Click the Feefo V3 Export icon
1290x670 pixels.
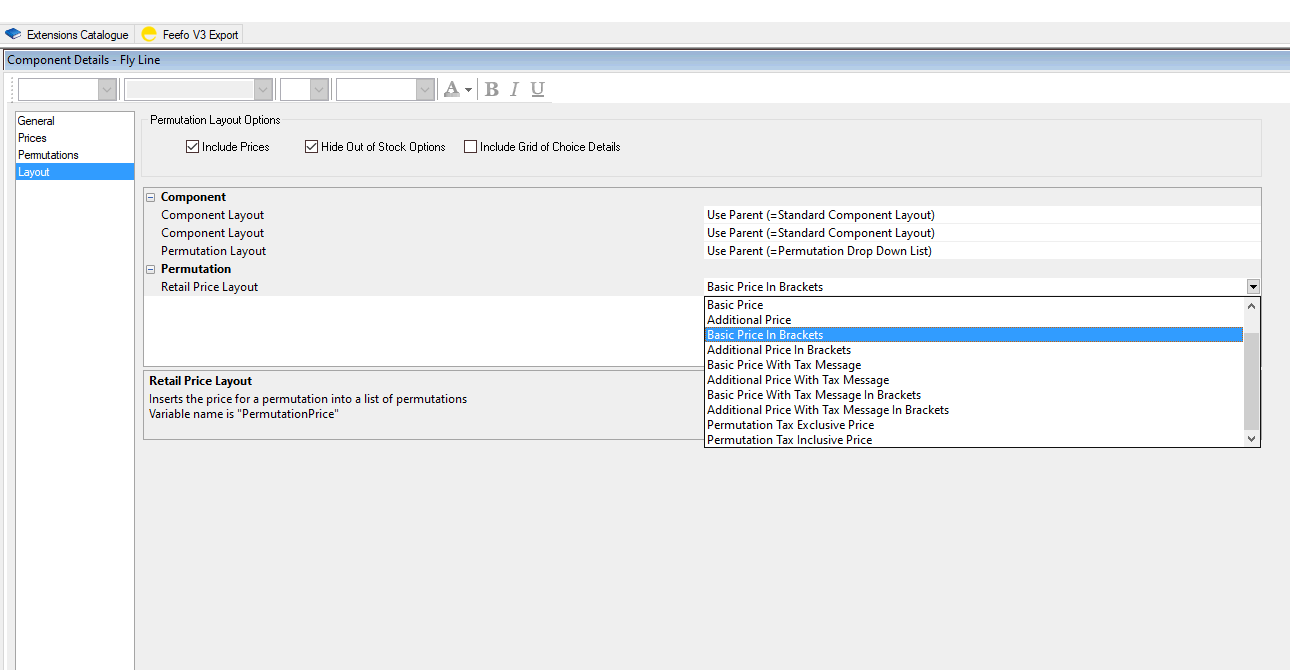pos(149,34)
